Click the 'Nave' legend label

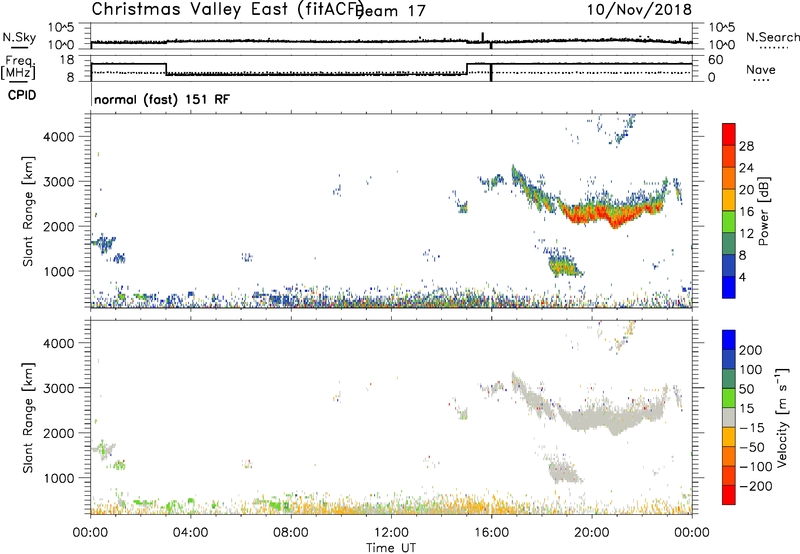pyautogui.click(x=761, y=69)
